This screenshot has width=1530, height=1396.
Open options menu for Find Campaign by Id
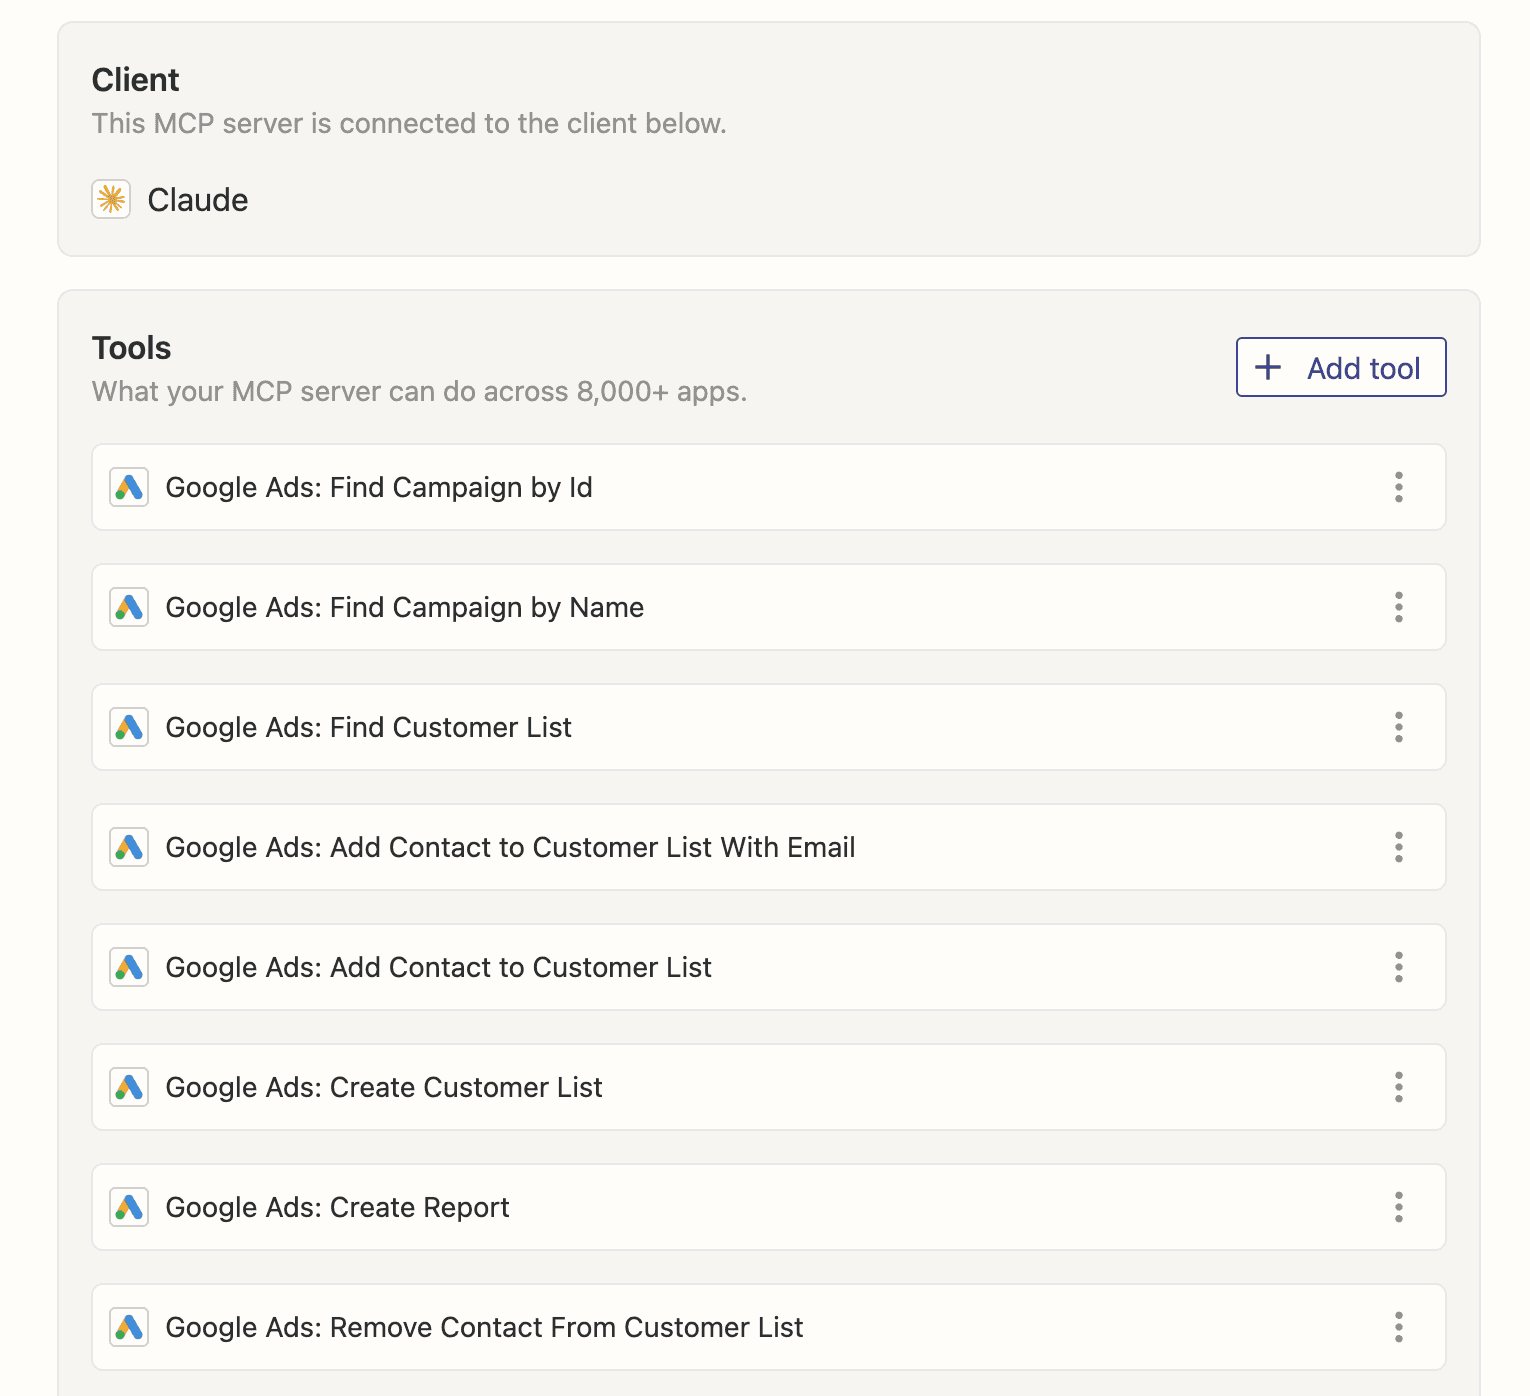tap(1399, 487)
